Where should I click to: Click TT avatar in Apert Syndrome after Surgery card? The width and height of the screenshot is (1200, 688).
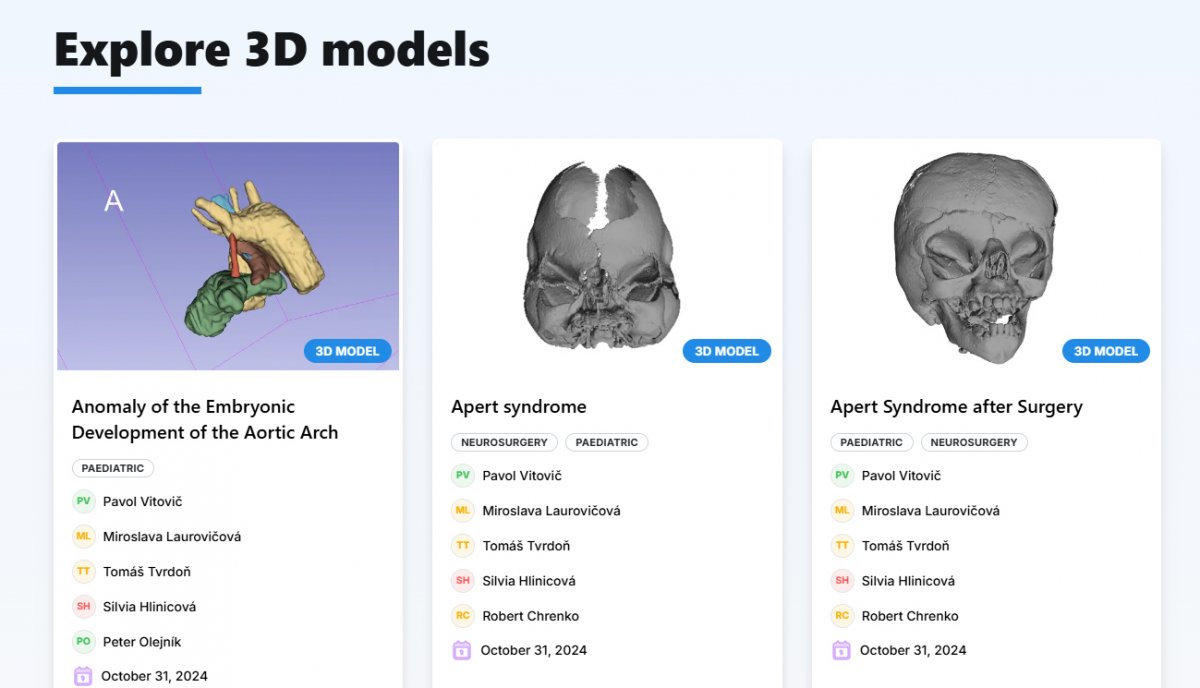click(842, 545)
